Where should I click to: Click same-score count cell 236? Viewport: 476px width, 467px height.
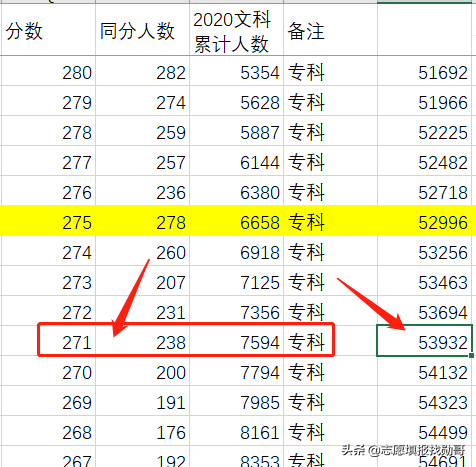[142, 191]
